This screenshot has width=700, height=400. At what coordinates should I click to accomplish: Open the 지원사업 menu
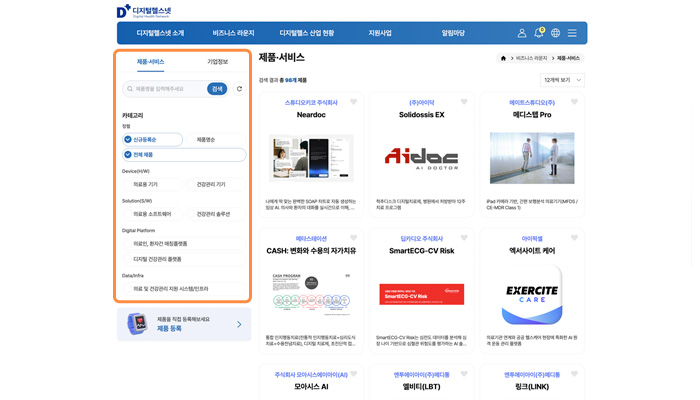380,33
